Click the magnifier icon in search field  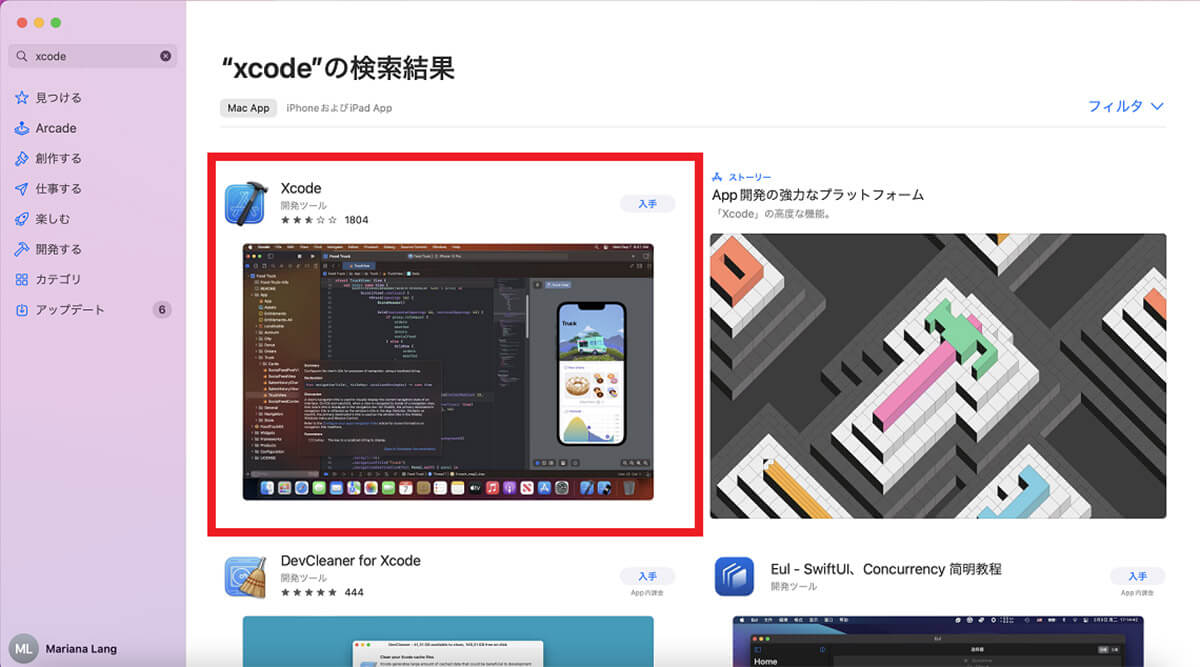click(22, 56)
